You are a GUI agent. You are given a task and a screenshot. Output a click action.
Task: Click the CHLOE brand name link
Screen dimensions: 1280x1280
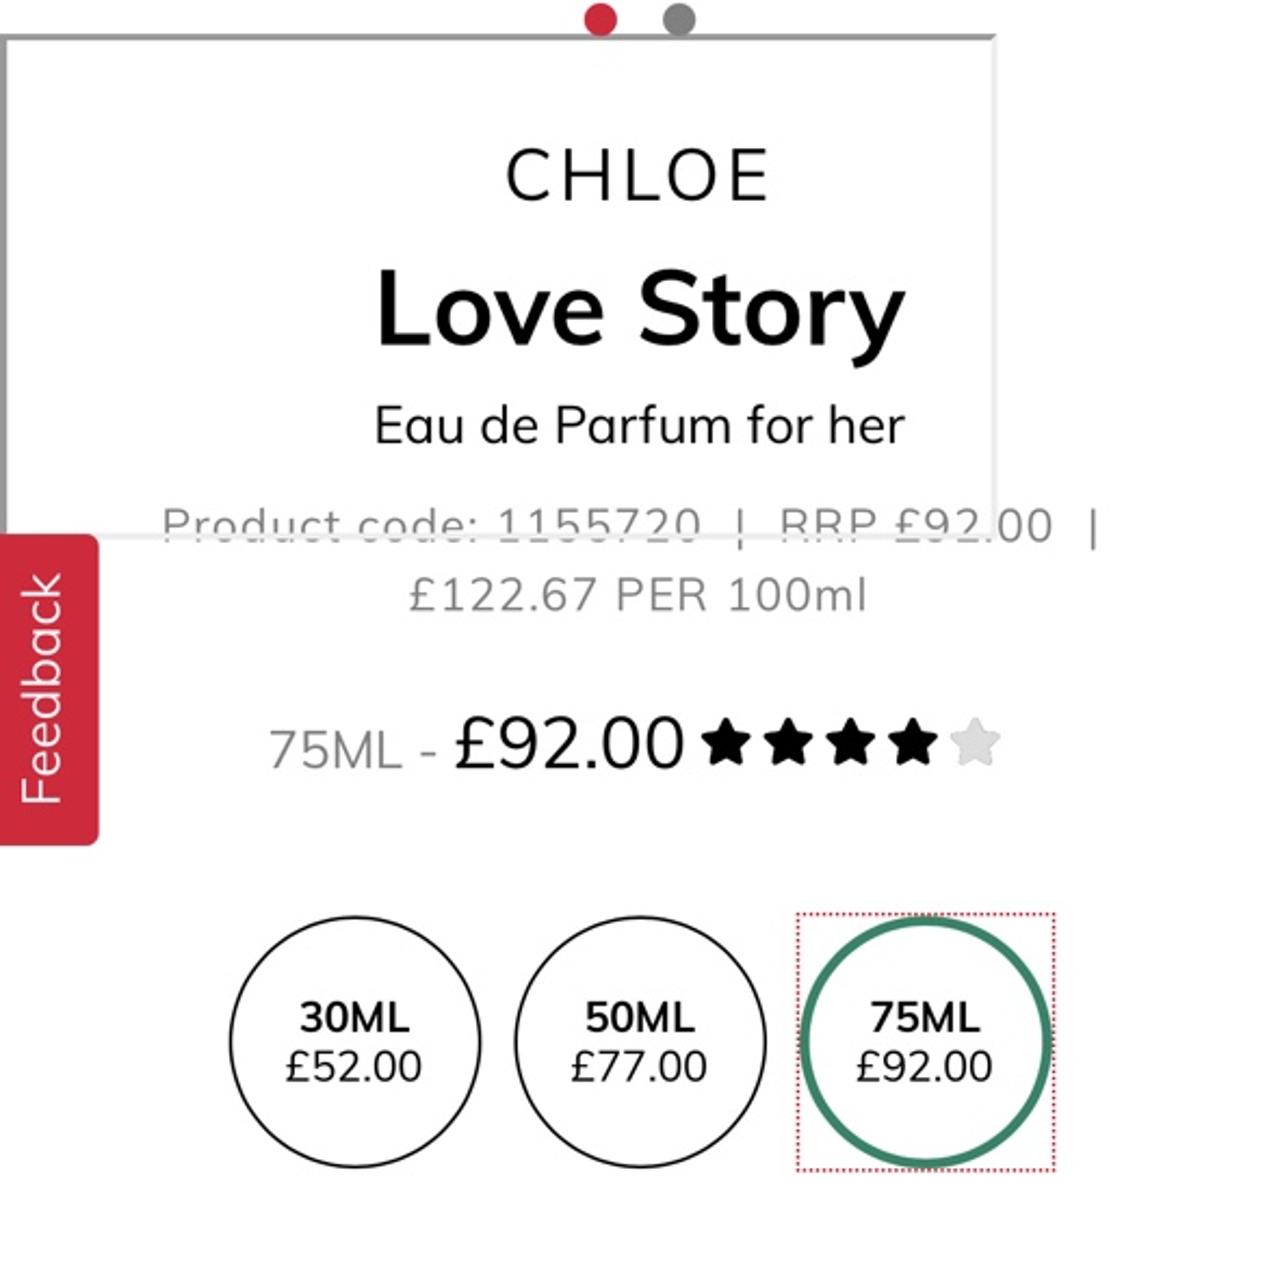638,176
